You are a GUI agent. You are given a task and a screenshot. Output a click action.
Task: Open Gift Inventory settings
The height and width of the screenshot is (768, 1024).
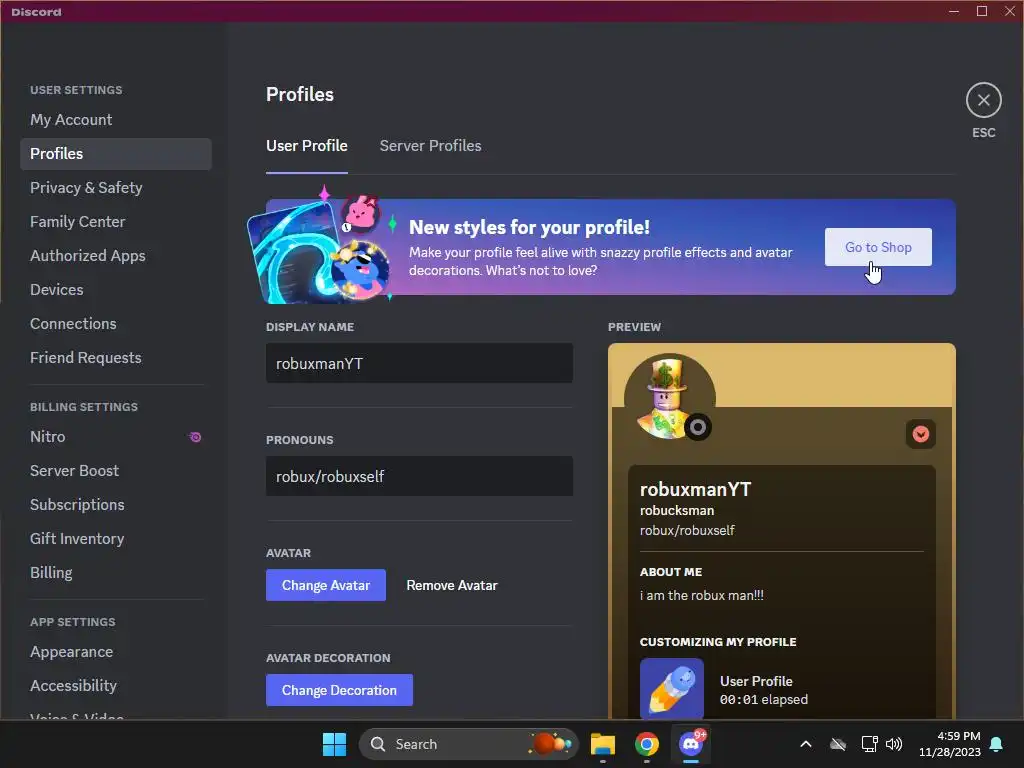point(116,539)
